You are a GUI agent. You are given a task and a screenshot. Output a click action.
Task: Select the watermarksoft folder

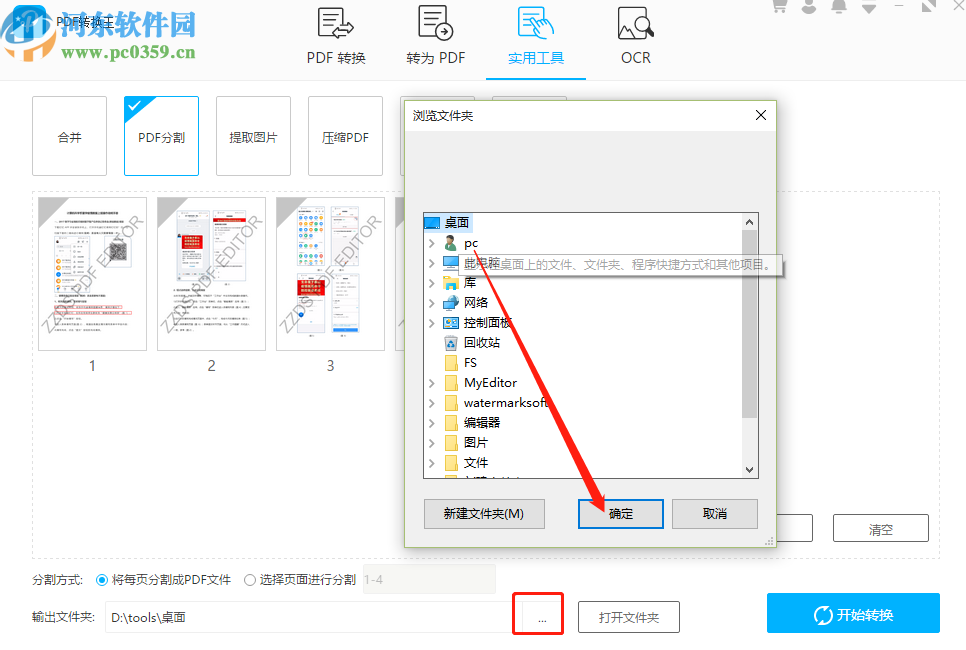pos(505,402)
